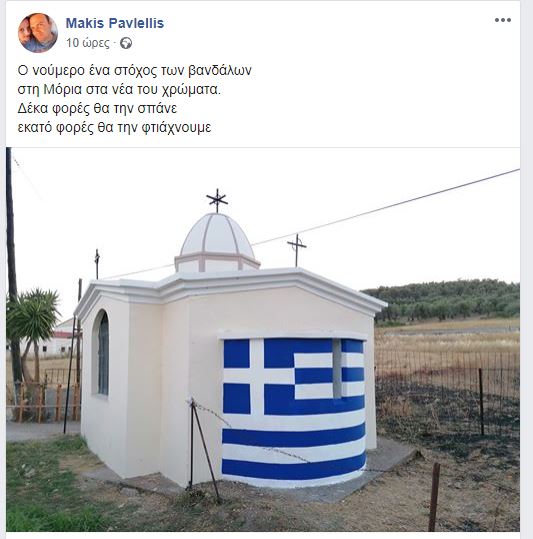Visit the Makis Pavlellis profile name link
Viewport: 533px width, 539px height.
coord(115,23)
